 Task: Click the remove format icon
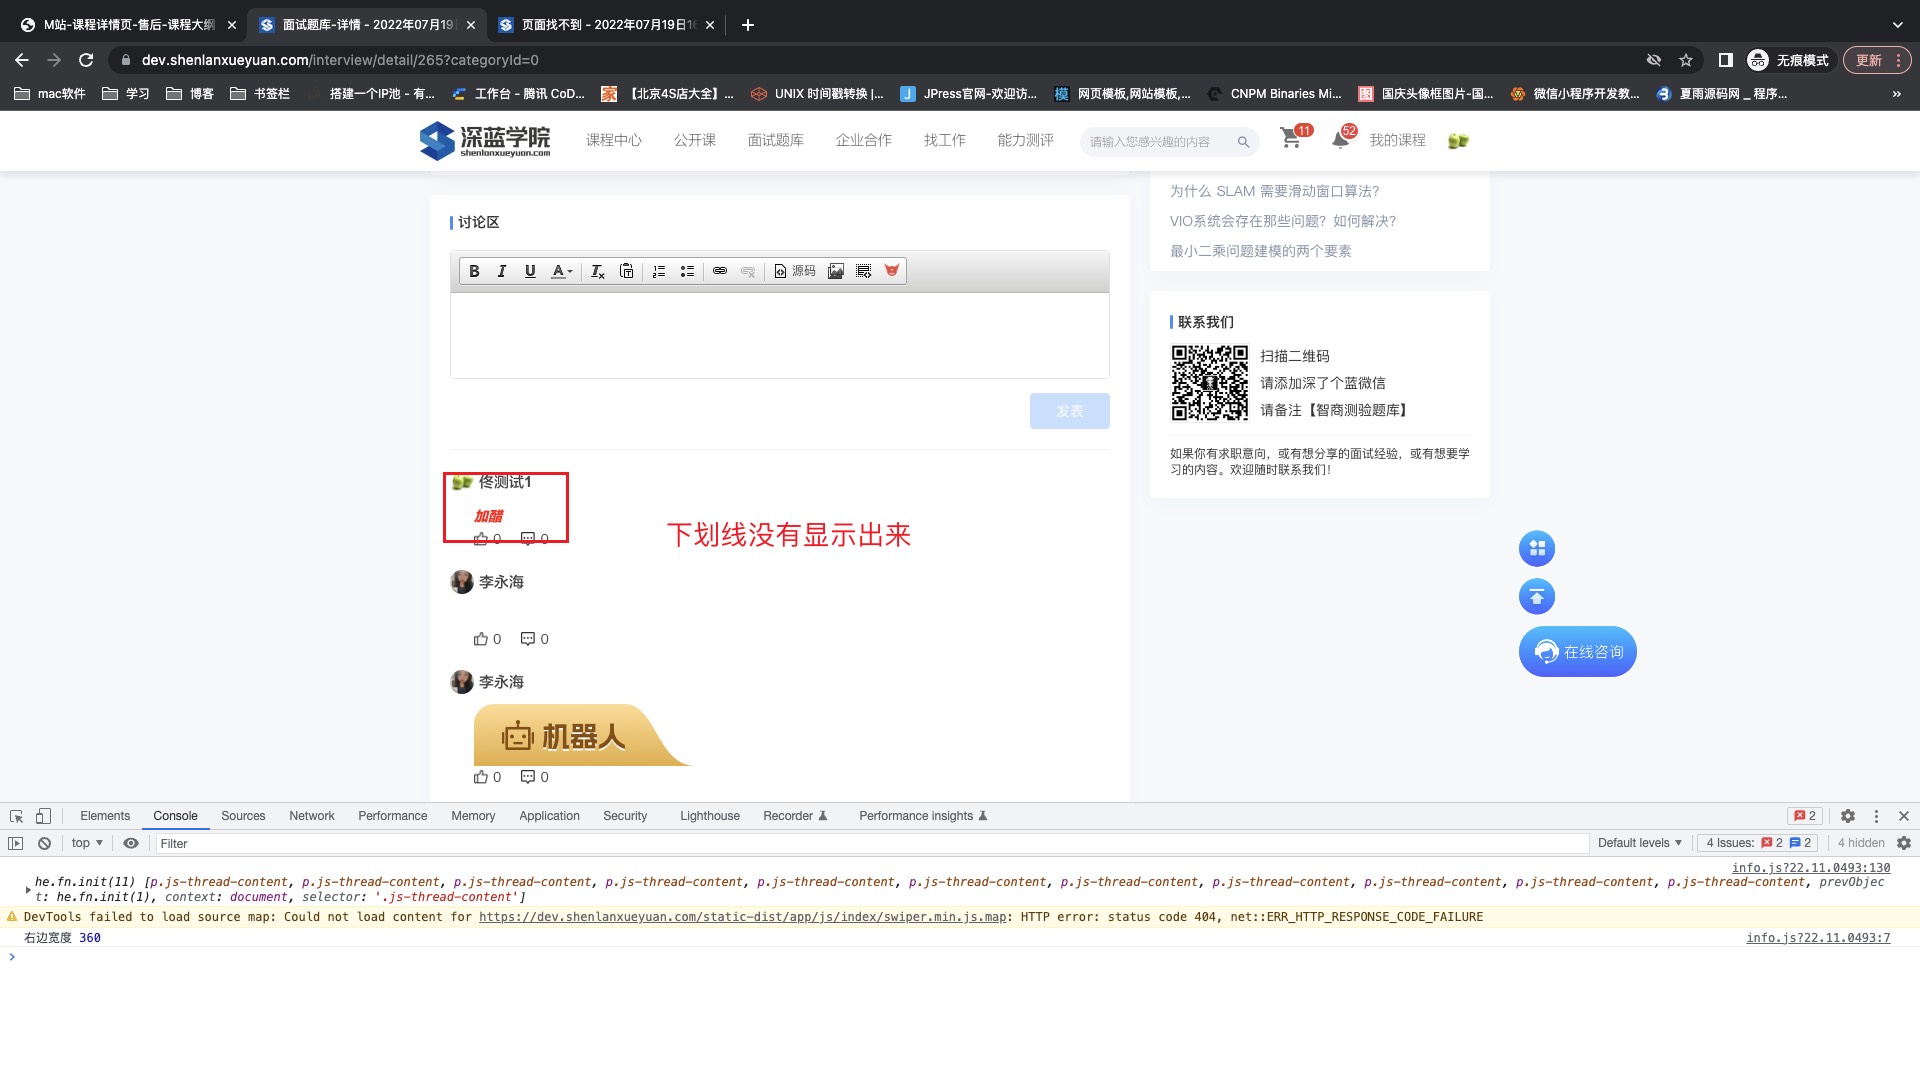[x=597, y=271]
